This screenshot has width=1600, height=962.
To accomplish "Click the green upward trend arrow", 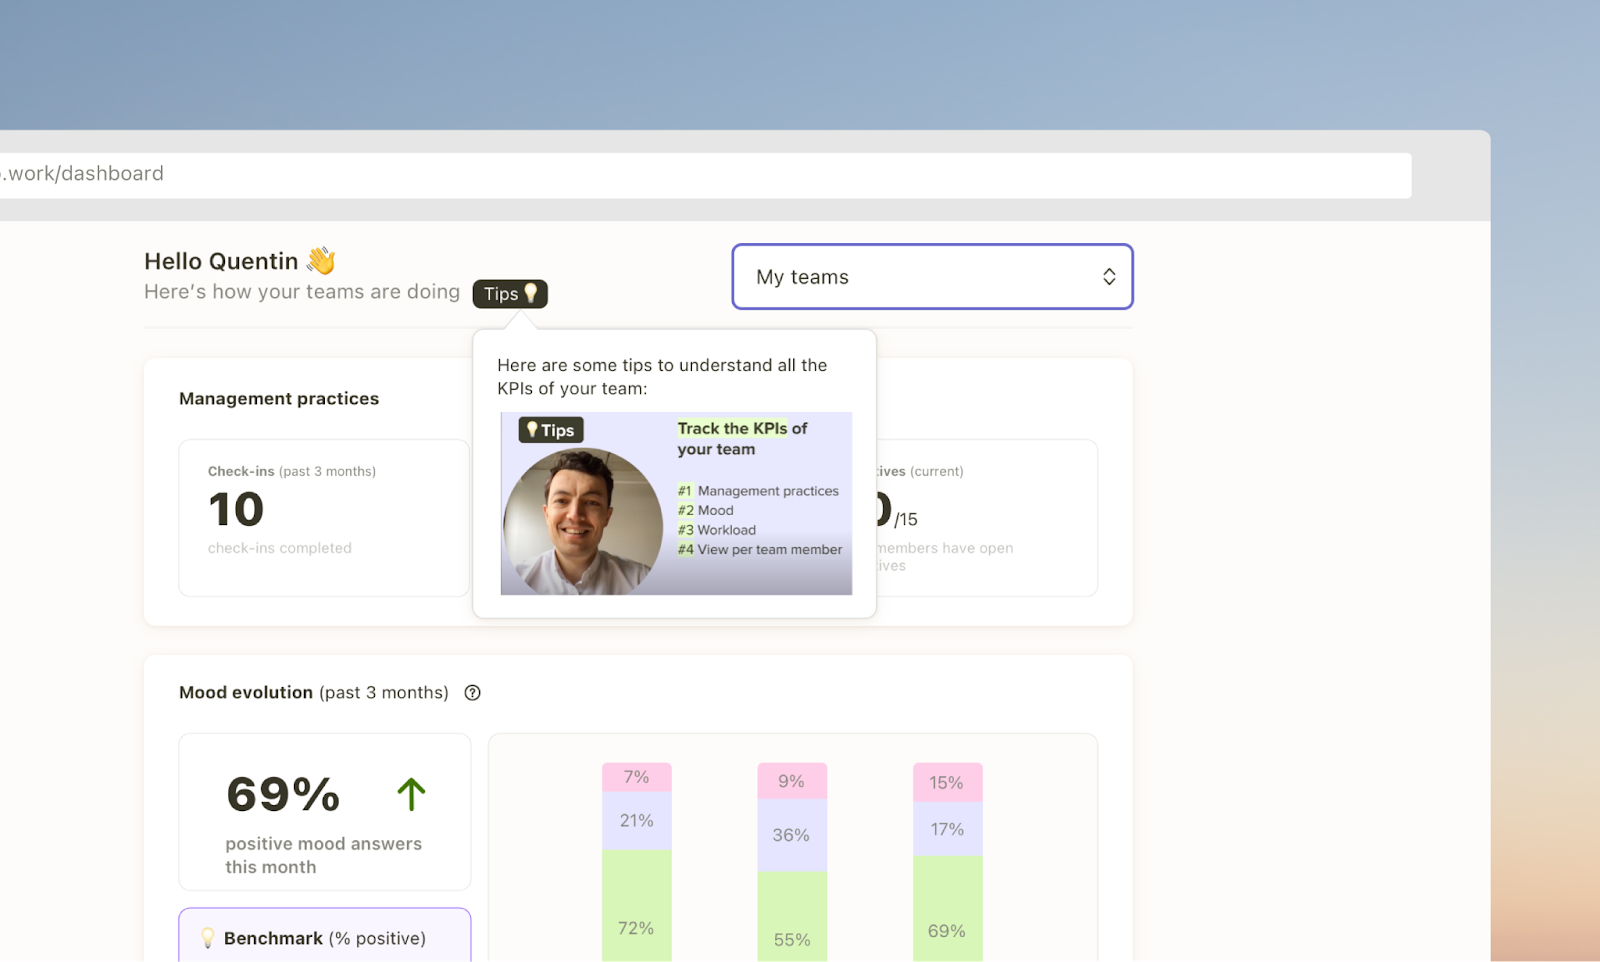I will 410,793.
